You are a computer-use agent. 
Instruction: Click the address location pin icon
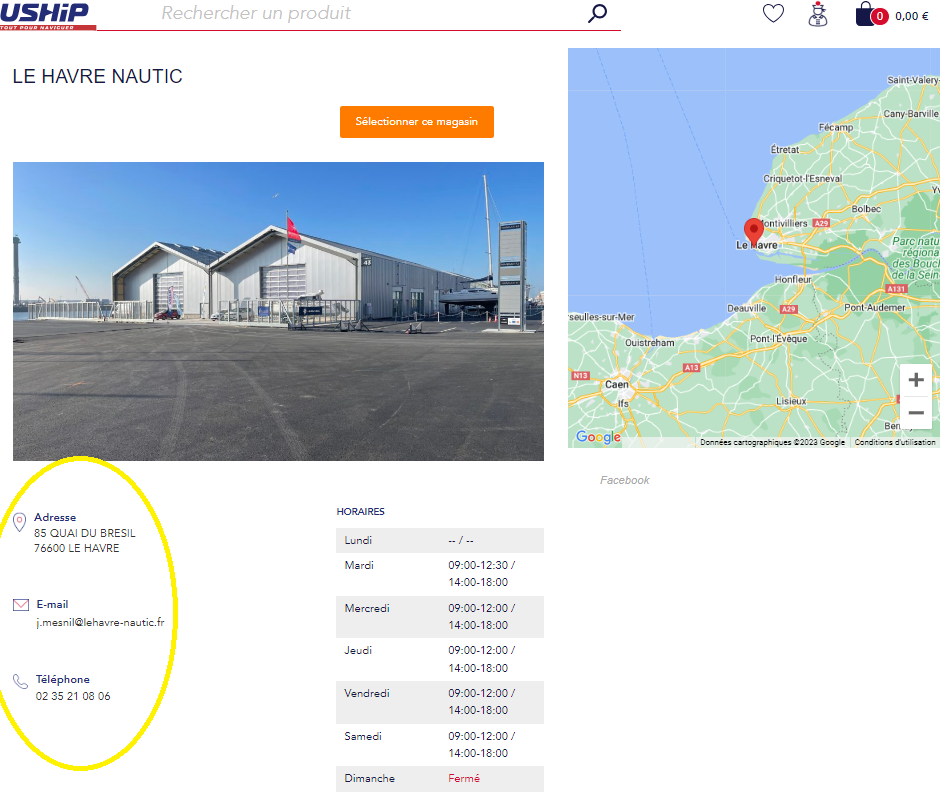pyautogui.click(x=20, y=522)
